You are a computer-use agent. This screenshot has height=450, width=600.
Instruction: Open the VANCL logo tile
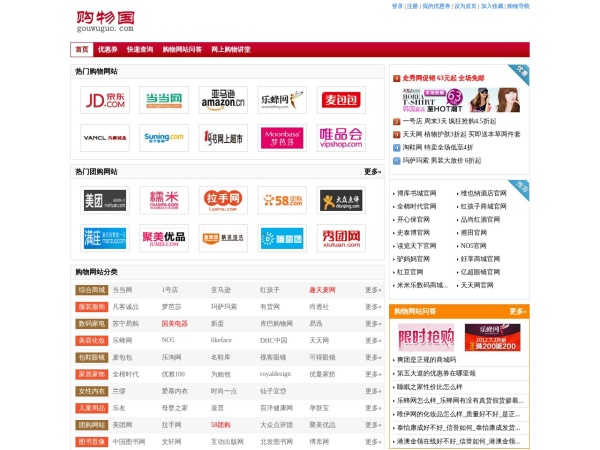pyautogui.click(x=105, y=138)
